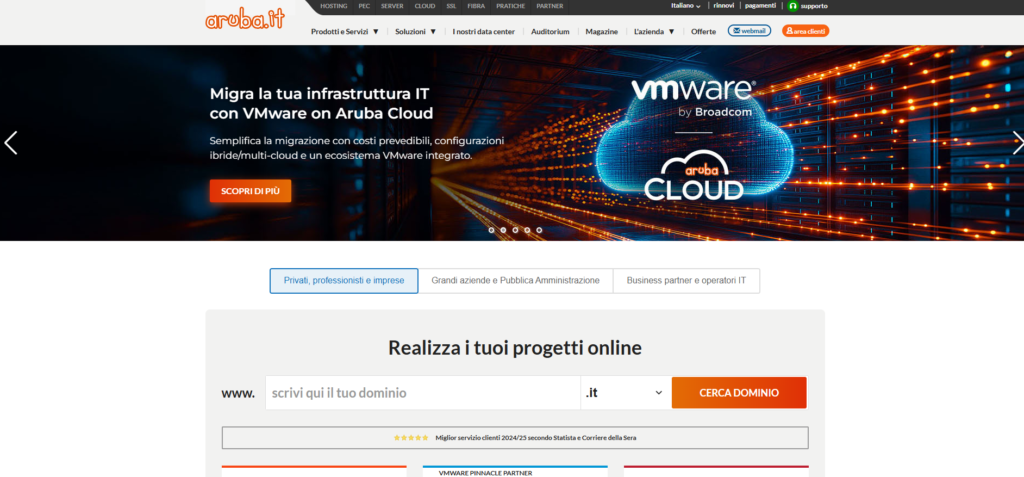The image size is (1024, 477).
Task: Click CERCA DOMINIO button
Action: click(x=739, y=393)
